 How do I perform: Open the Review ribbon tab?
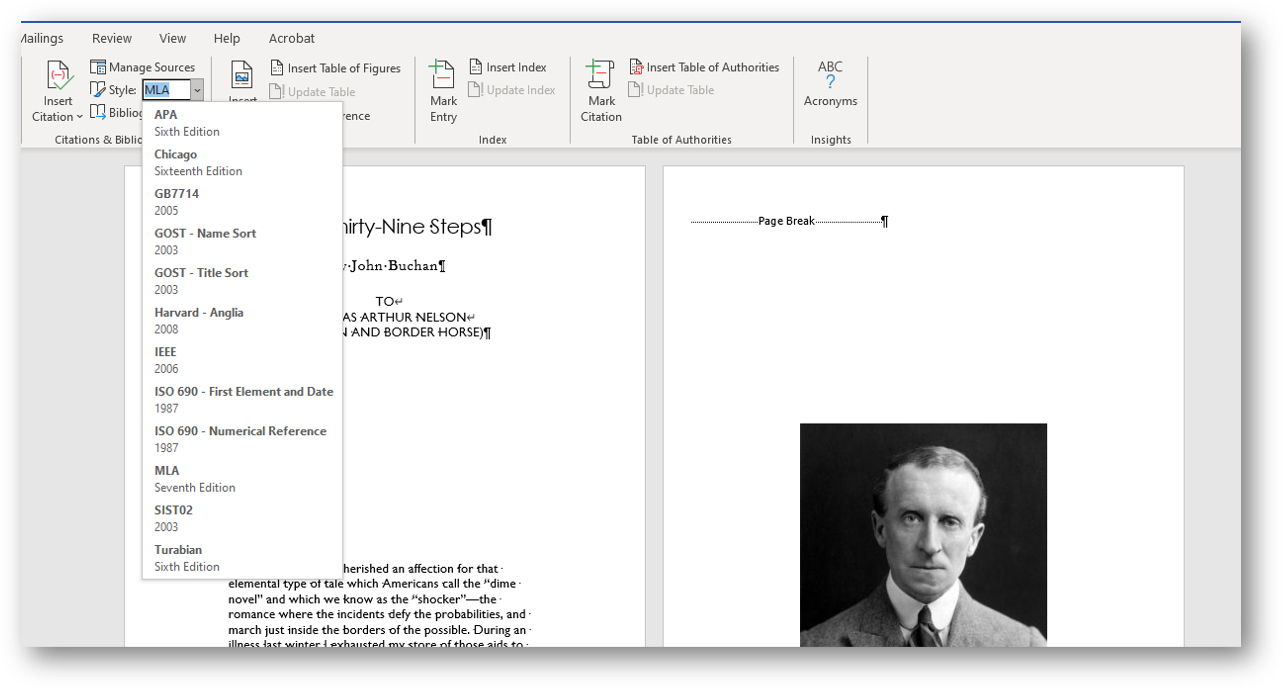[112, 38]
